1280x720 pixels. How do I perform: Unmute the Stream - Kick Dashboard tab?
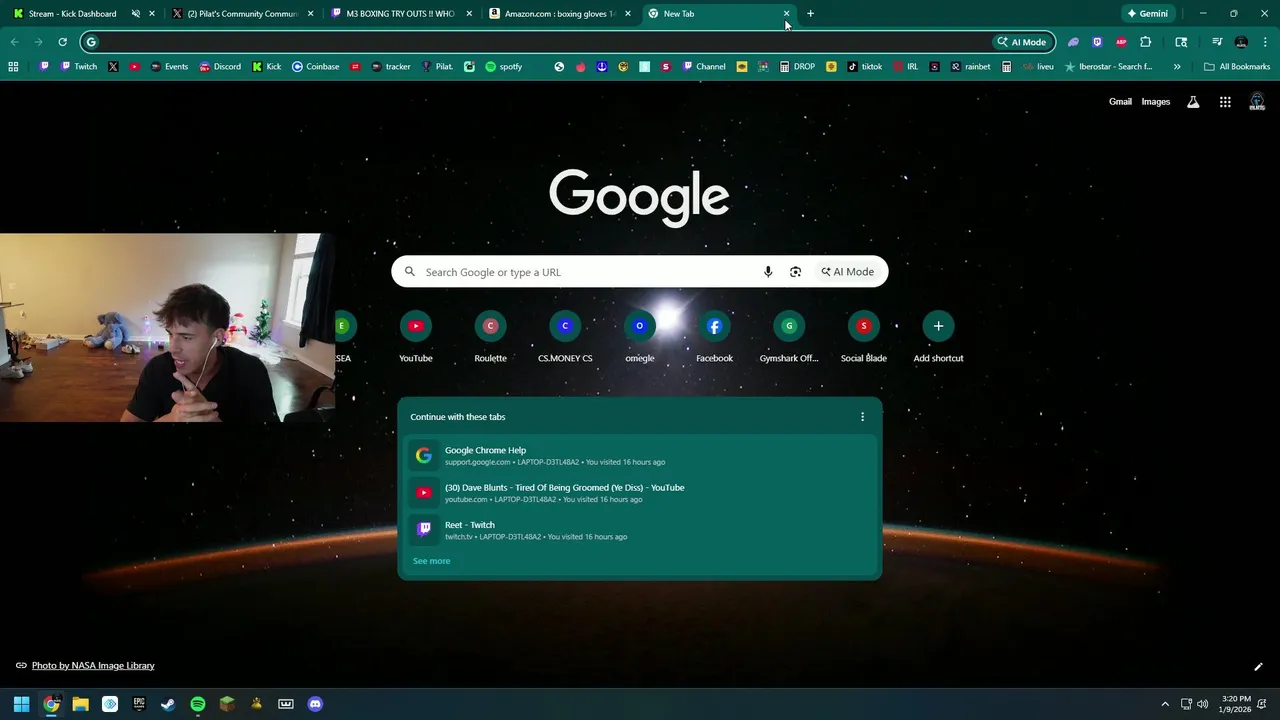136,14
